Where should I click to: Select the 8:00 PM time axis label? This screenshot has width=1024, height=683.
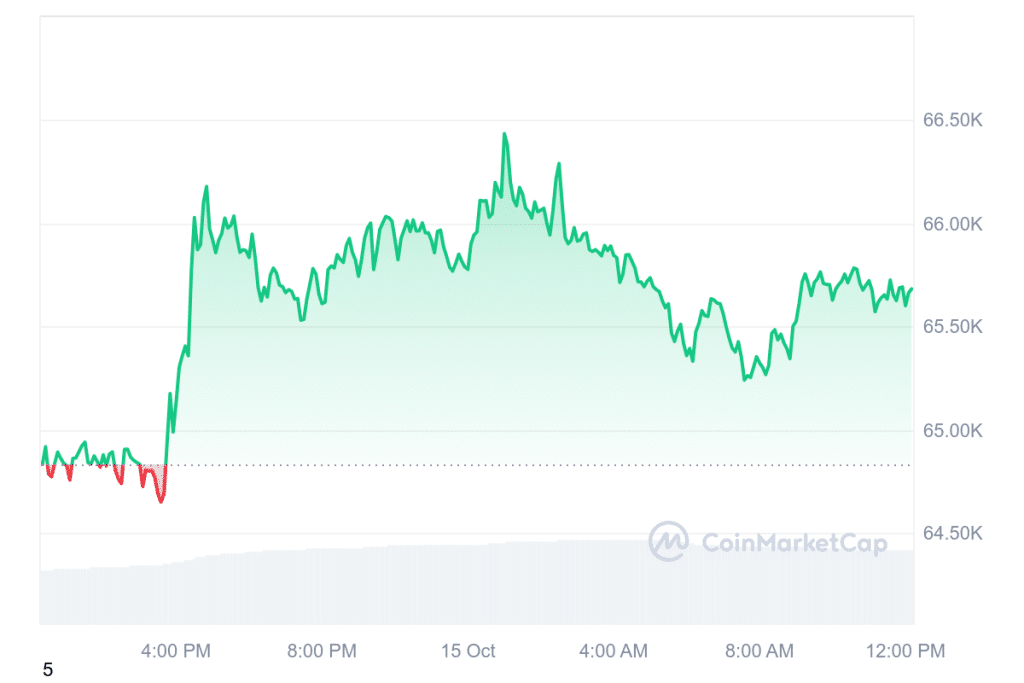click(322, 651)
